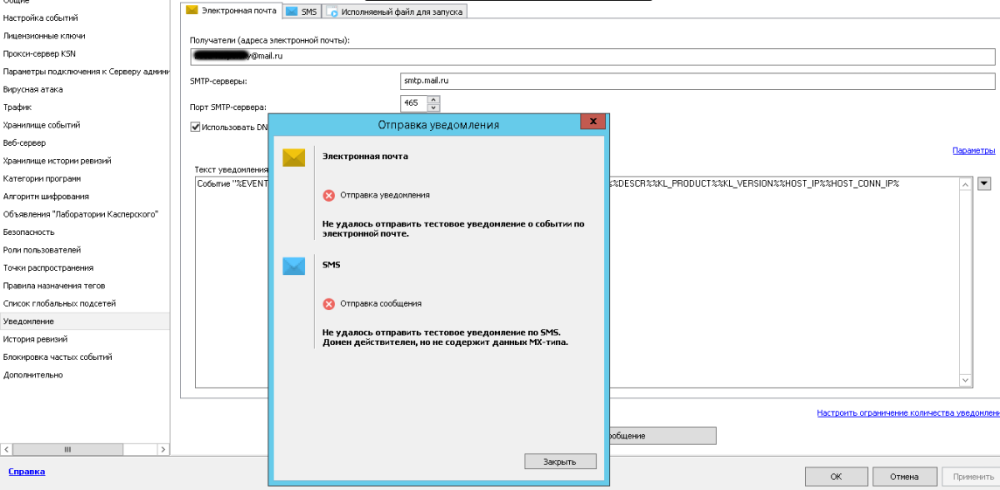Select Объявления Лаборатории Касперского section
Screen dimensions: 1000x490
pyautogui.click(x=84, y=214)
